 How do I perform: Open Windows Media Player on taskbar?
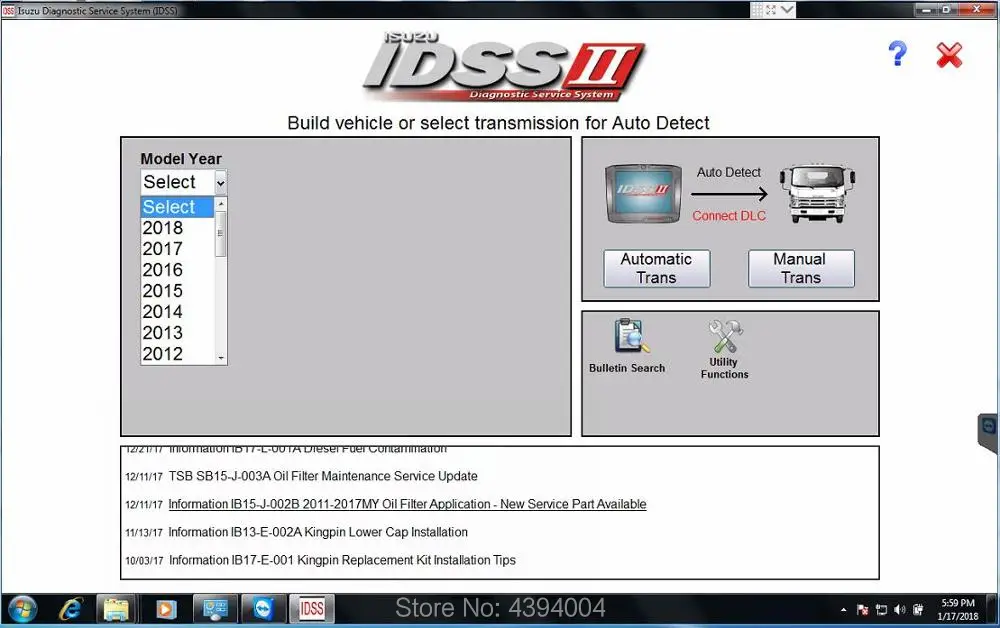point(166,610)
